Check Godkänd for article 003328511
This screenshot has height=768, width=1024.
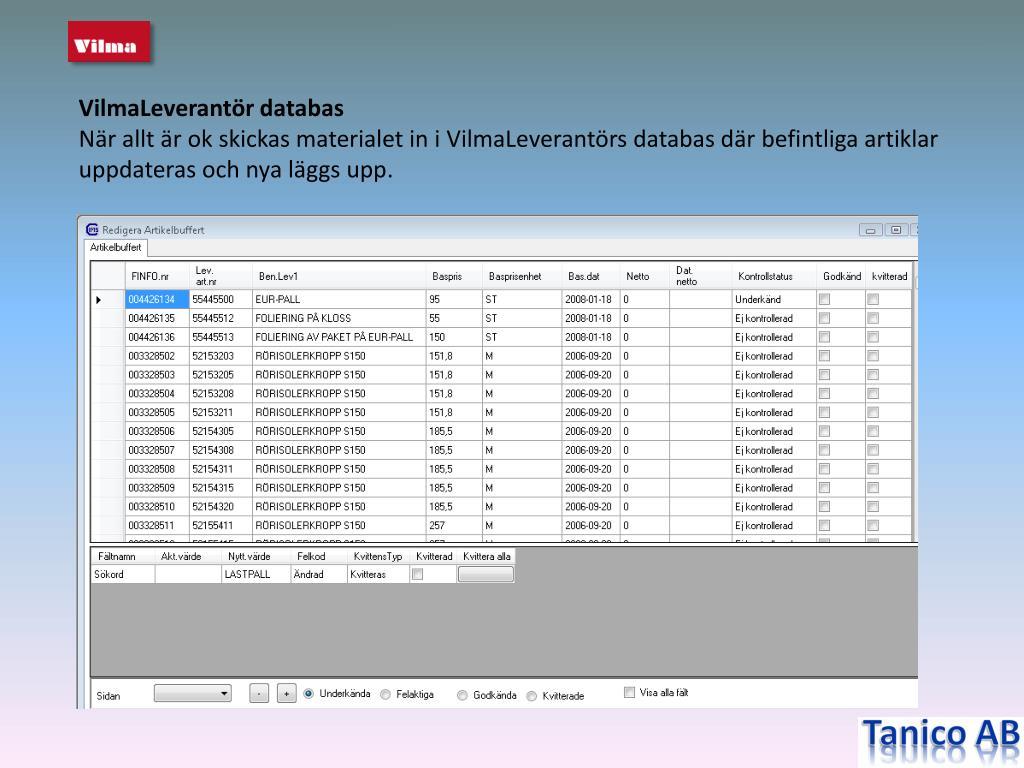(825, 525)
